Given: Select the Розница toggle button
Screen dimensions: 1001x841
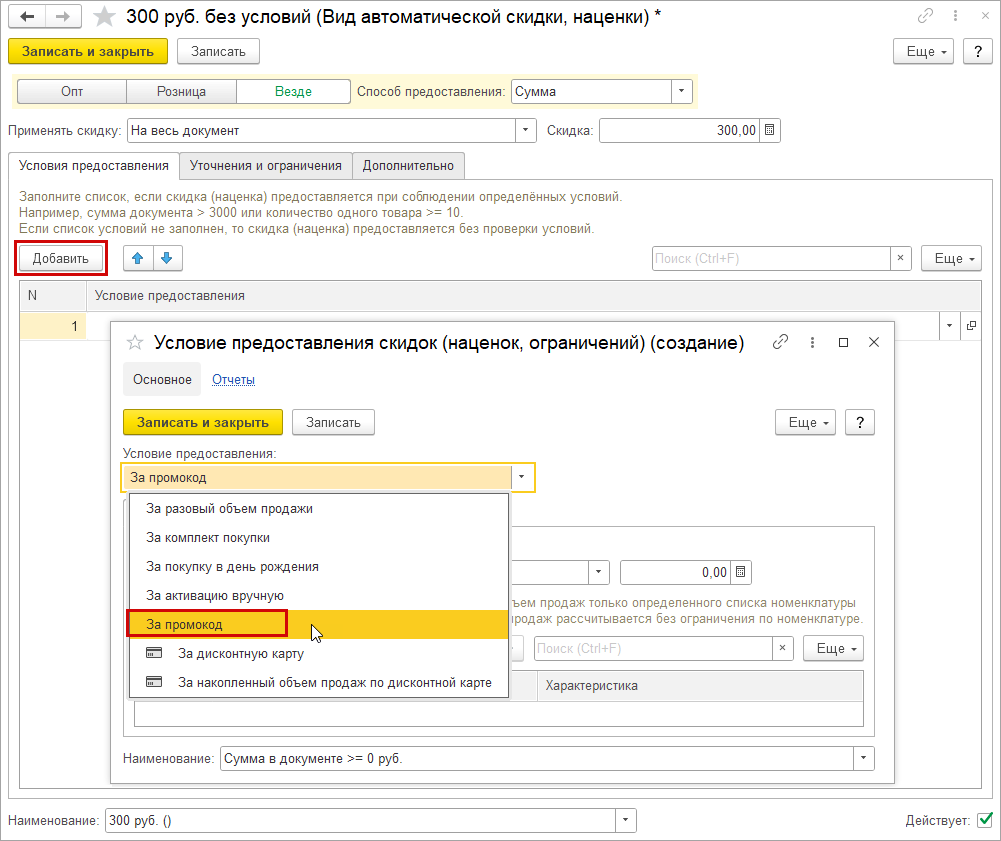Looking at the screenshot, I should click(x=181, y=91).
